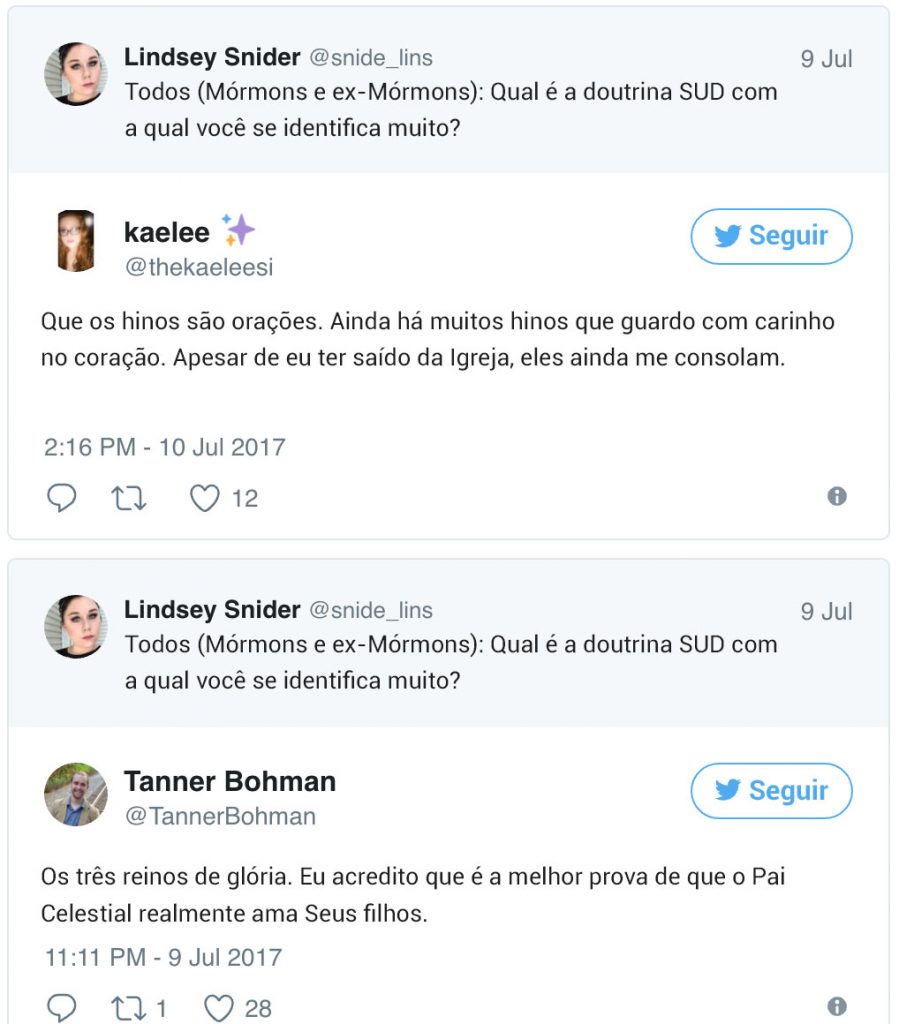Follow kaelee with the Seguir button
This screenshot has height=1024, width=899.
tap(771, 236)
